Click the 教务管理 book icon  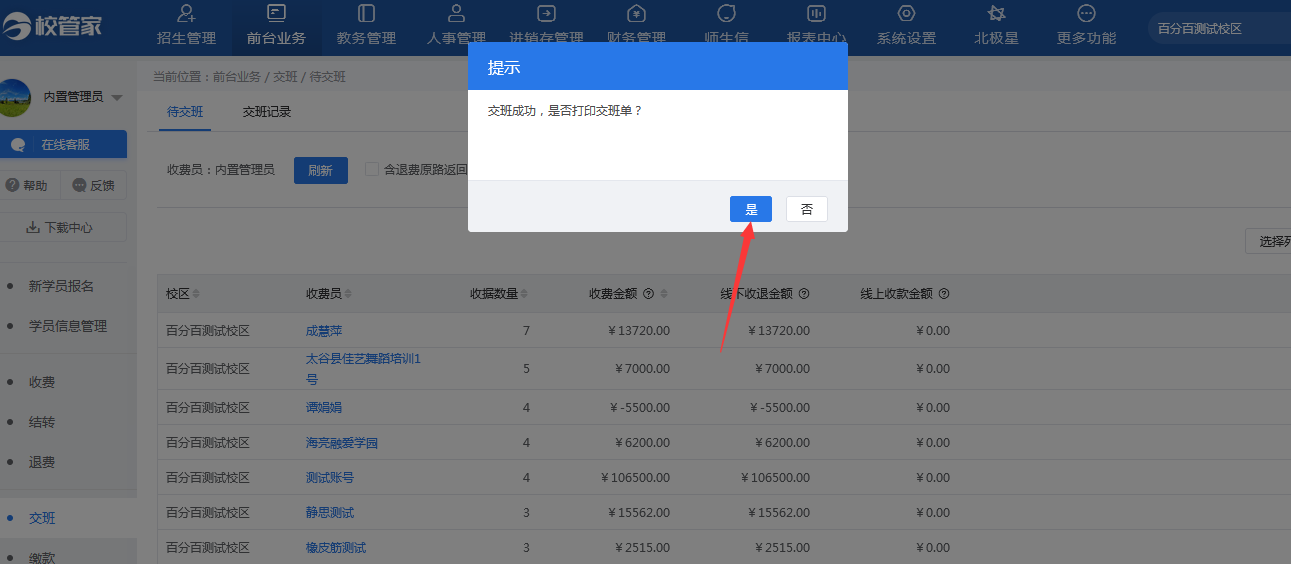pyautogui.click(x=366, y=13)
